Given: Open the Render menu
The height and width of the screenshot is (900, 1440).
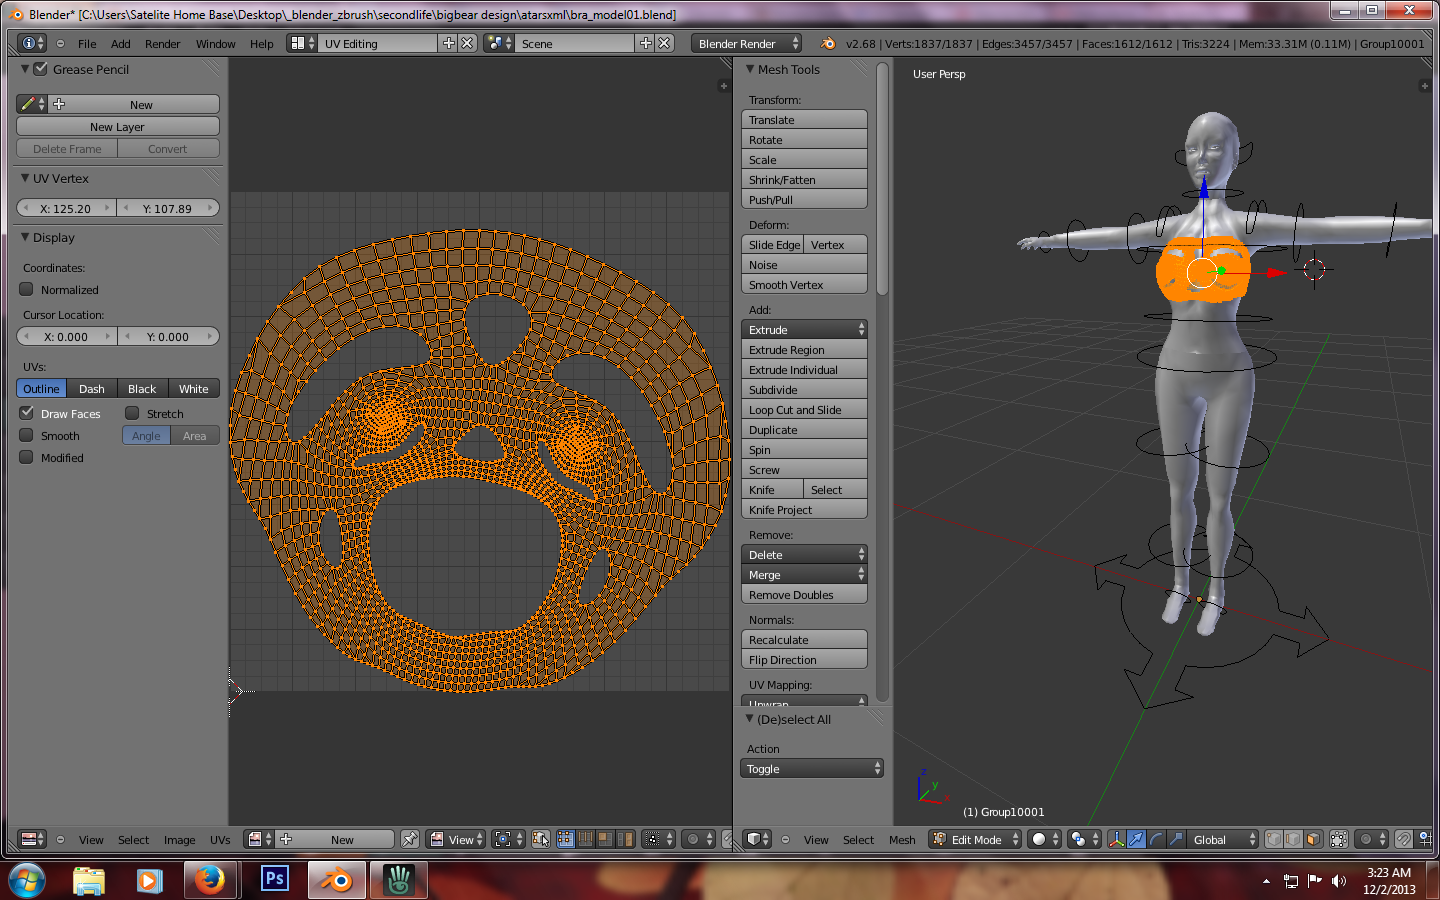Looking at the screenshot, I should point(162,43).
